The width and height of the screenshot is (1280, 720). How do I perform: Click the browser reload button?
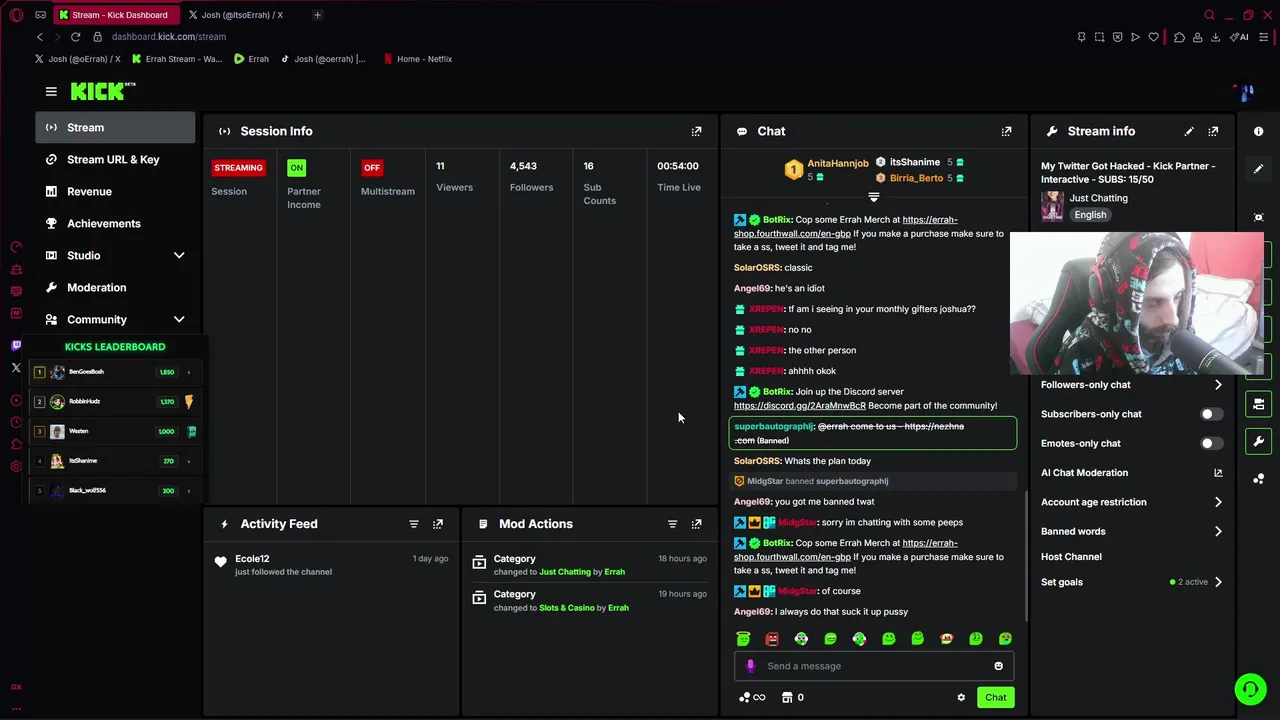(x=75, y=37)
